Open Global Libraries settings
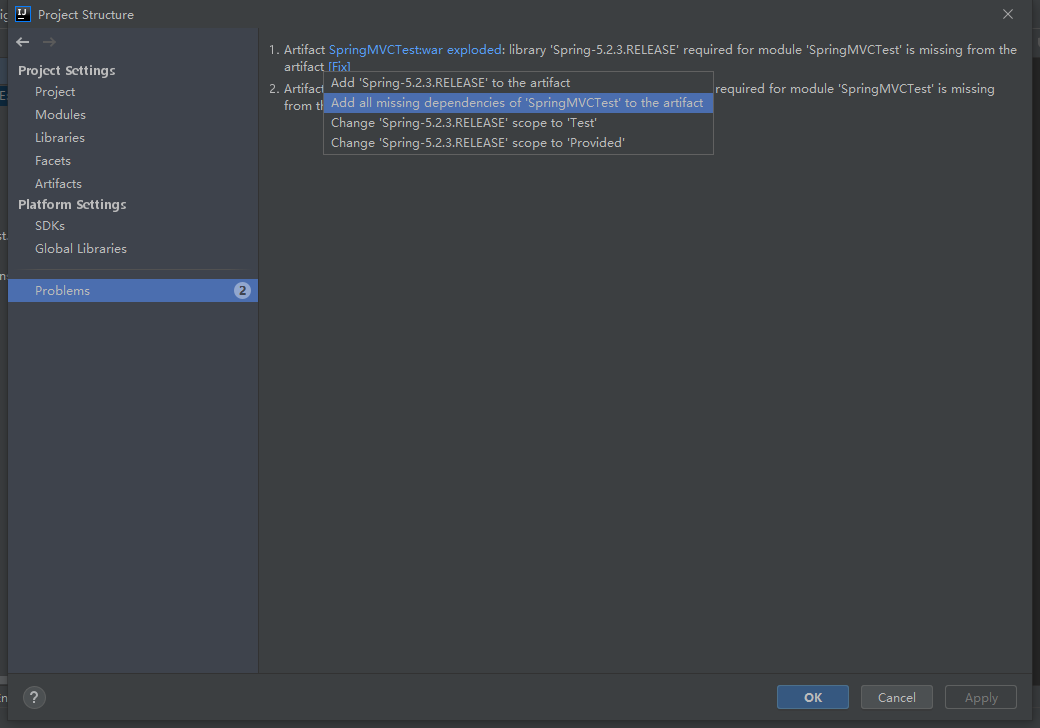This screenshot has width=1040, height=728. point(80,248)
